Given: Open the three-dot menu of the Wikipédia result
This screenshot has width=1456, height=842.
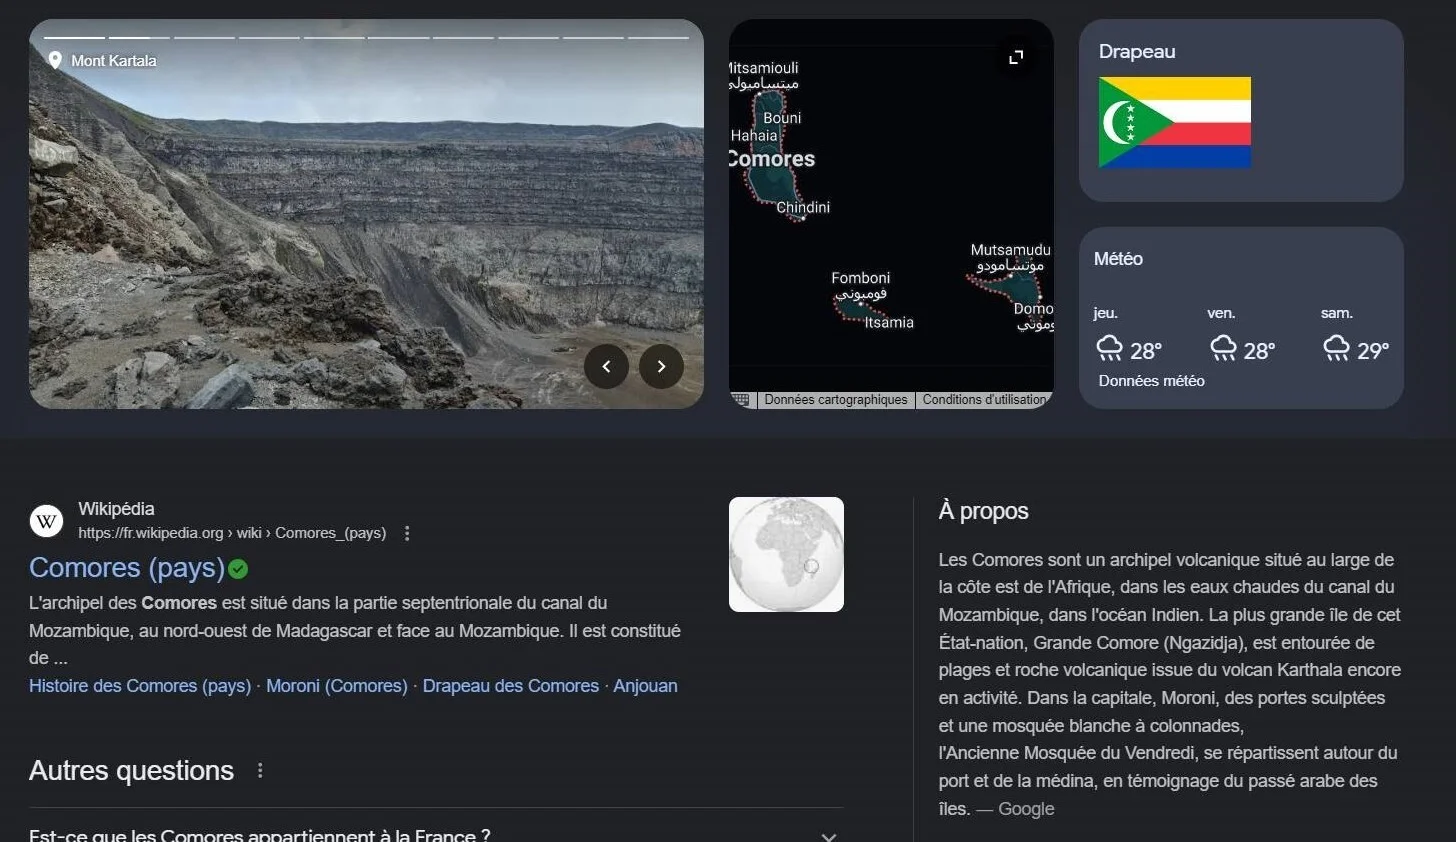Looking at the screenshot, I should tap(407, 533).
